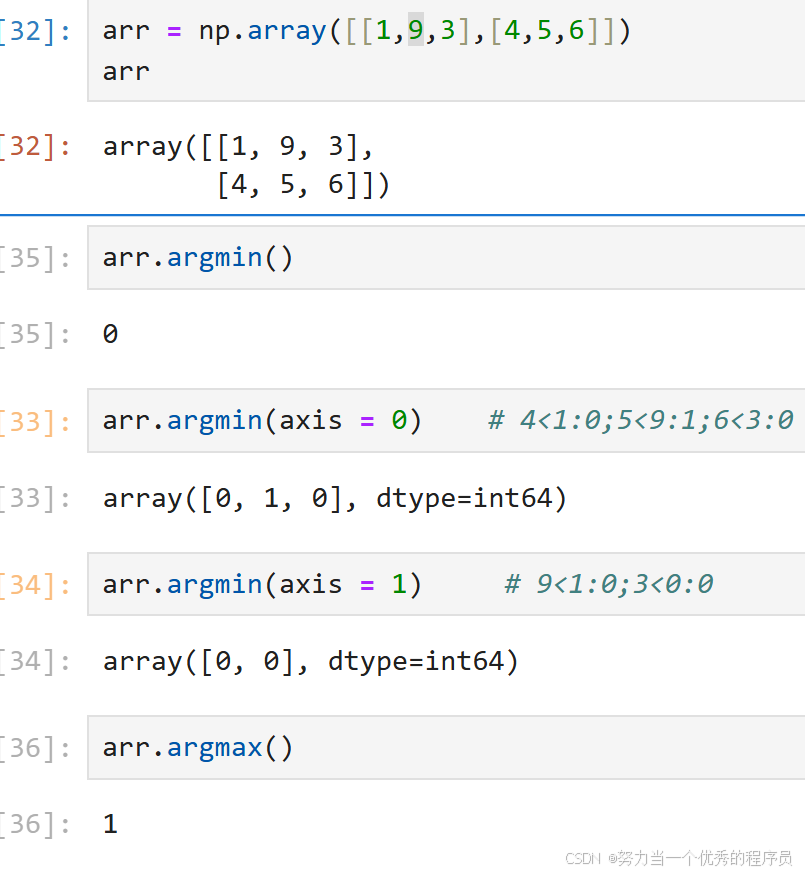
Task: Click output row [4, 5, 6]])
Action: pyautogui.click(x=303, y=185)
